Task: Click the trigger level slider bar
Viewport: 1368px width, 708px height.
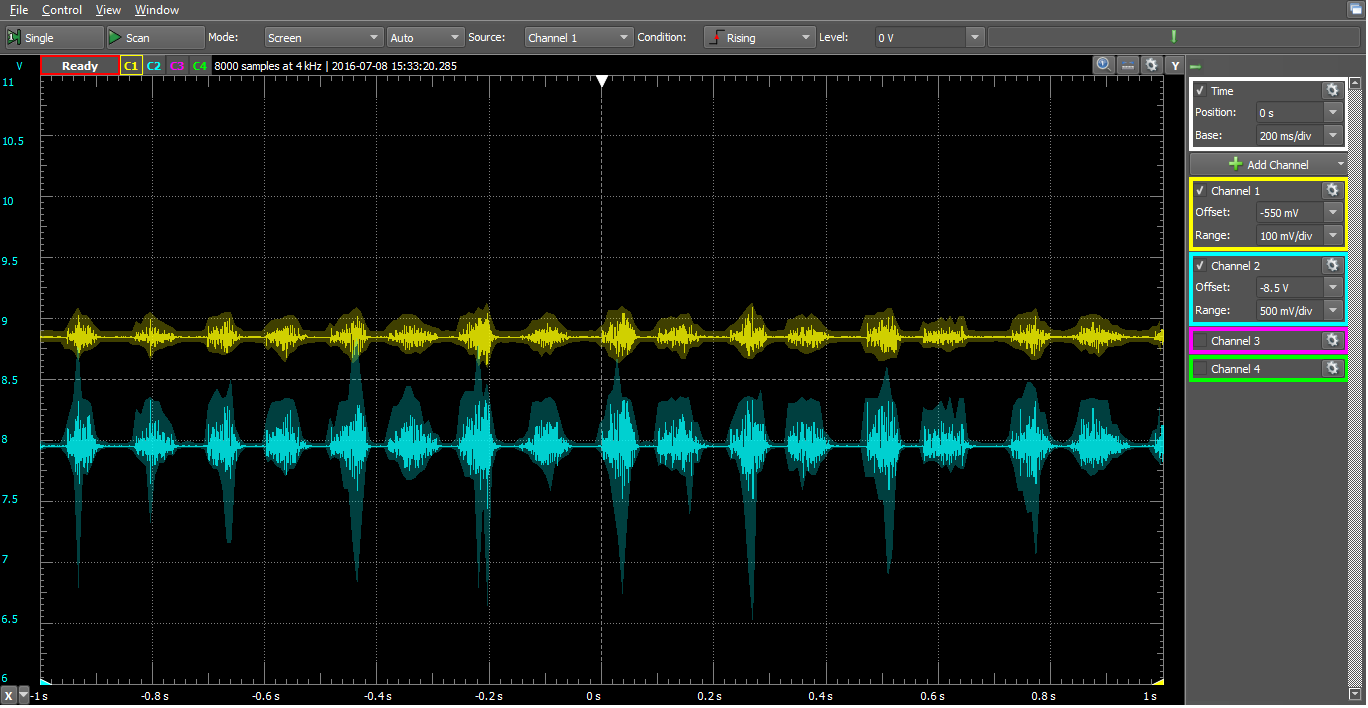Action: click(x=1172, y=38)
